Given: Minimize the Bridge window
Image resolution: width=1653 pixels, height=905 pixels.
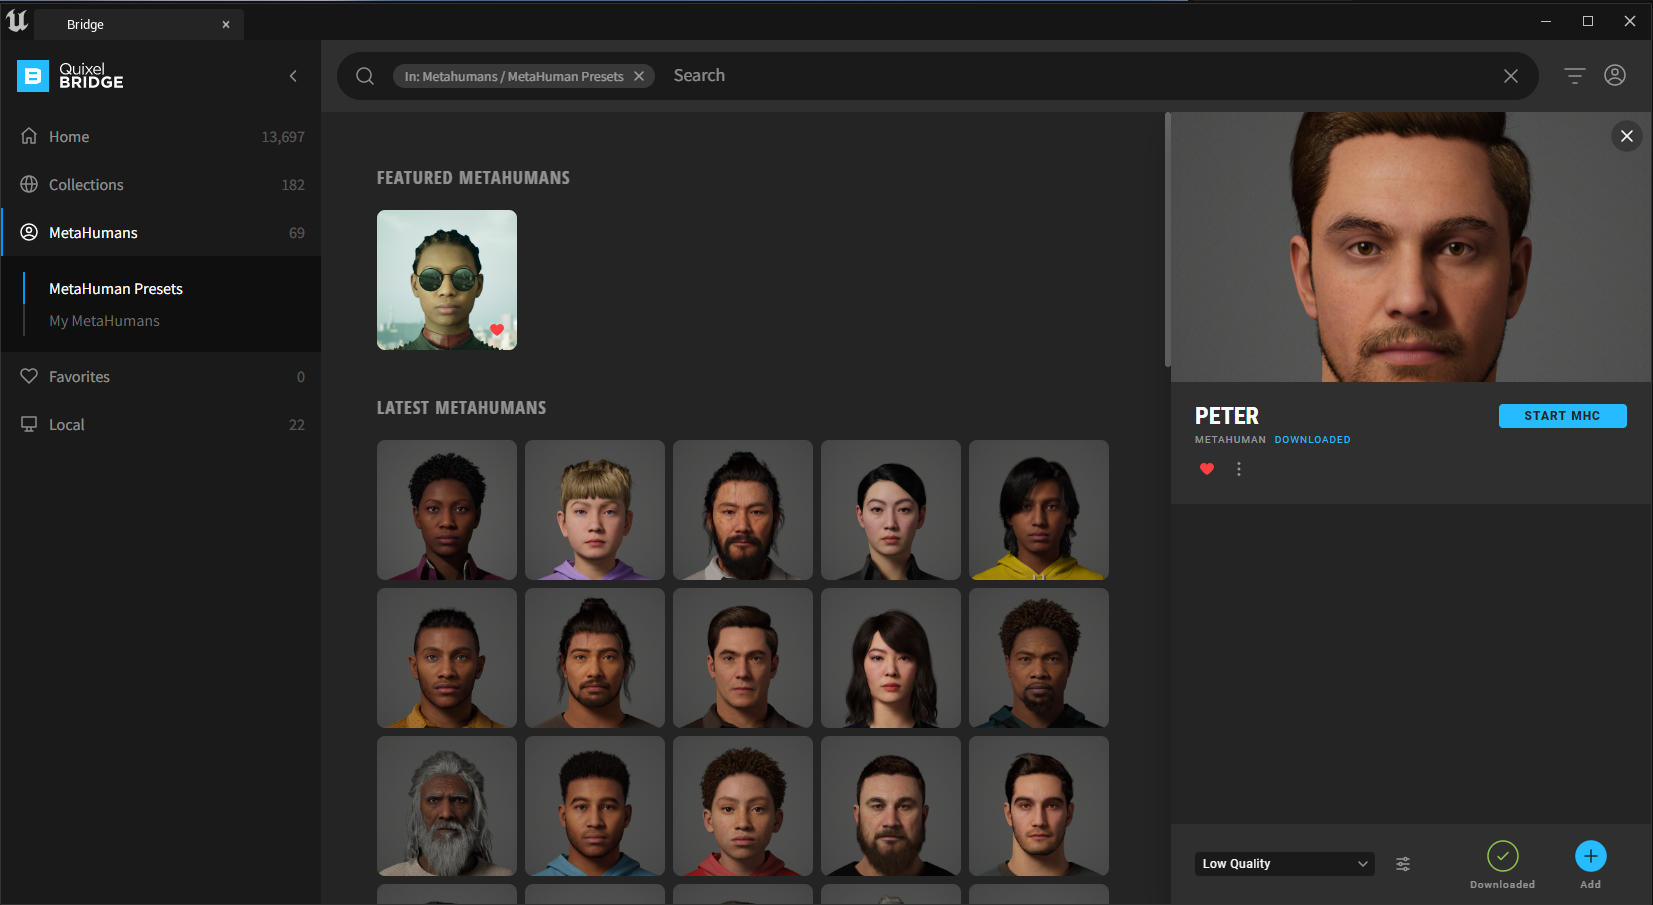Looking at the screenshot, I should tap(1546, 21).
